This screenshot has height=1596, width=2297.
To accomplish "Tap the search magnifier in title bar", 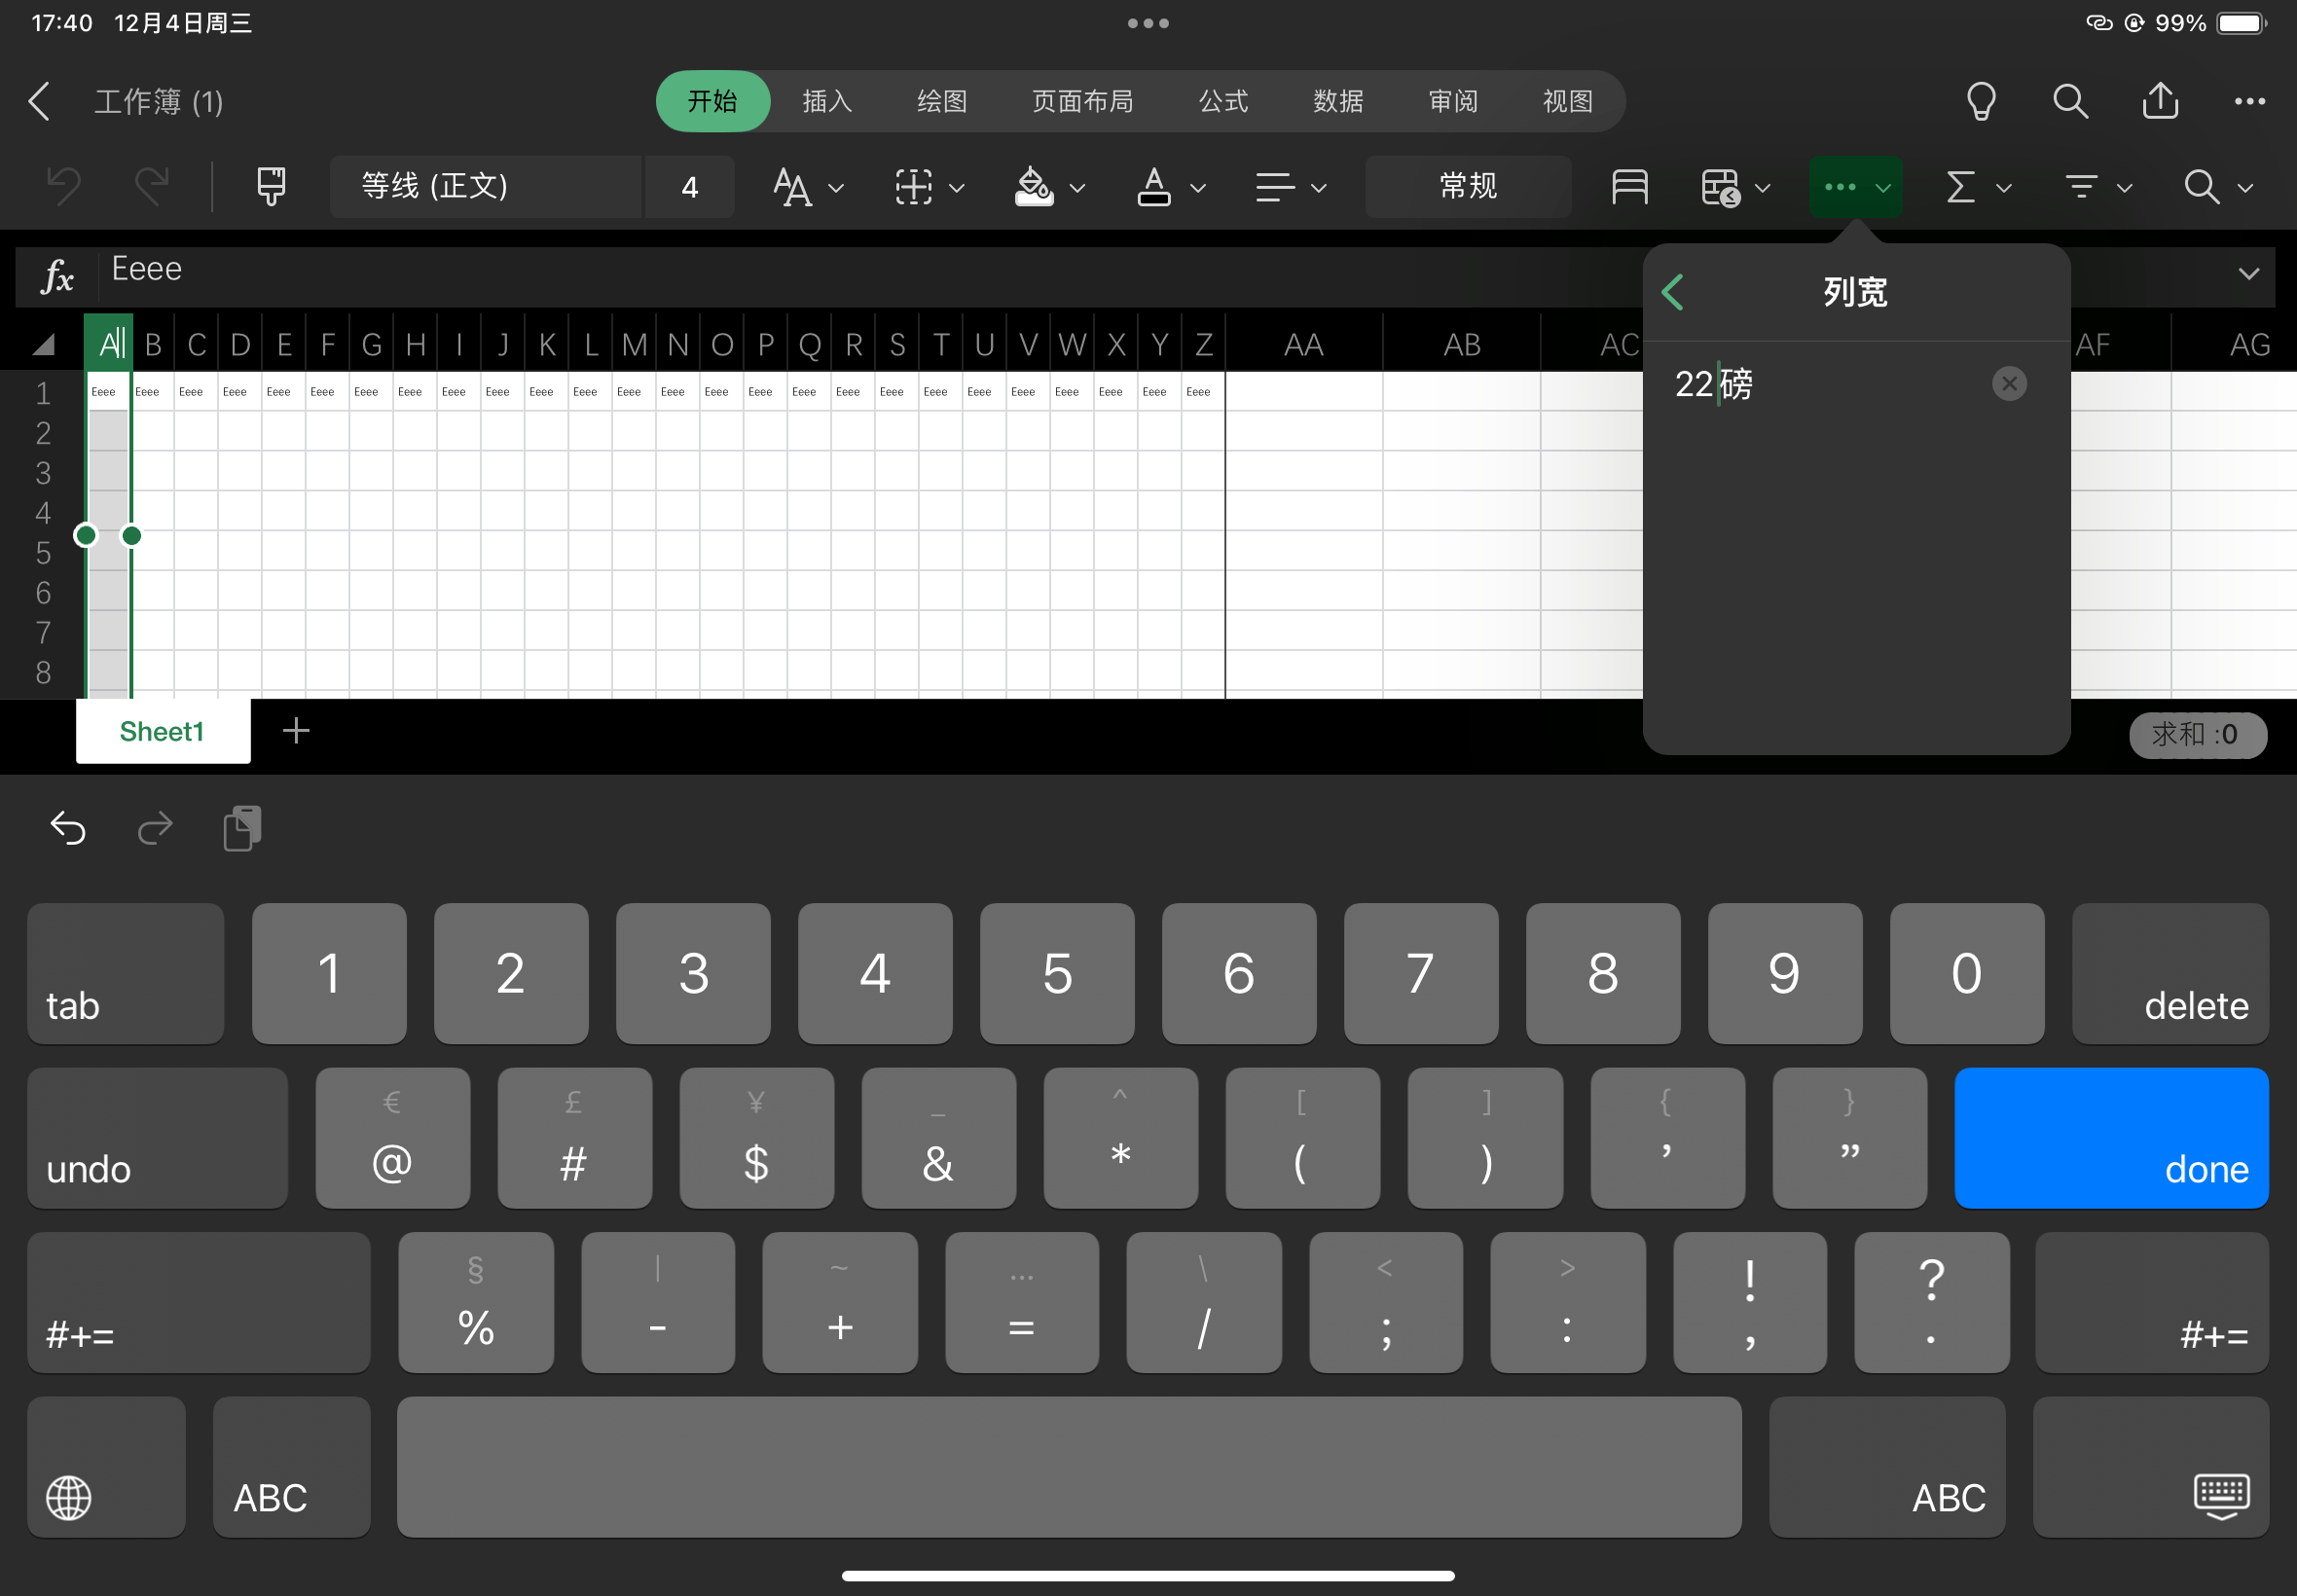I will (2069, 101).
